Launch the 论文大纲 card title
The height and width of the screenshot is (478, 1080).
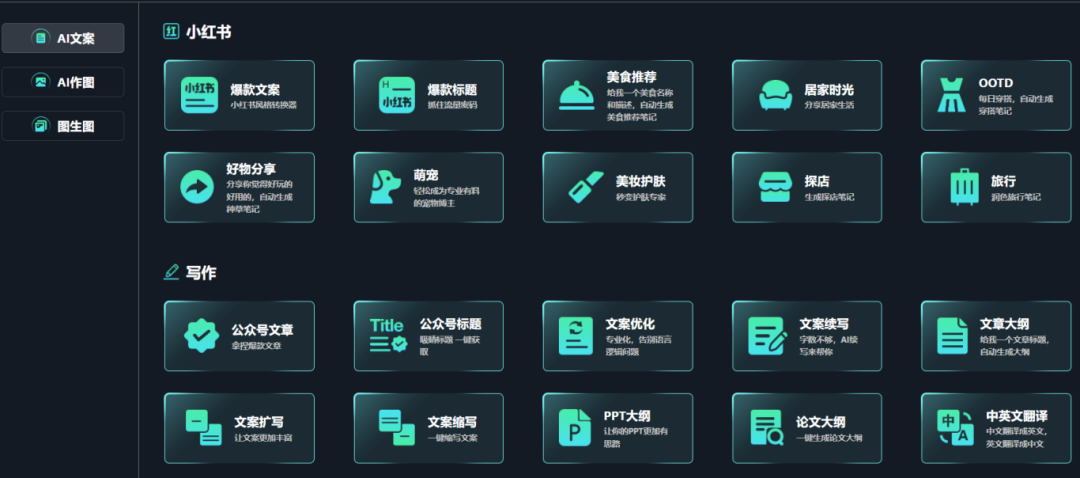pos(821,422)
